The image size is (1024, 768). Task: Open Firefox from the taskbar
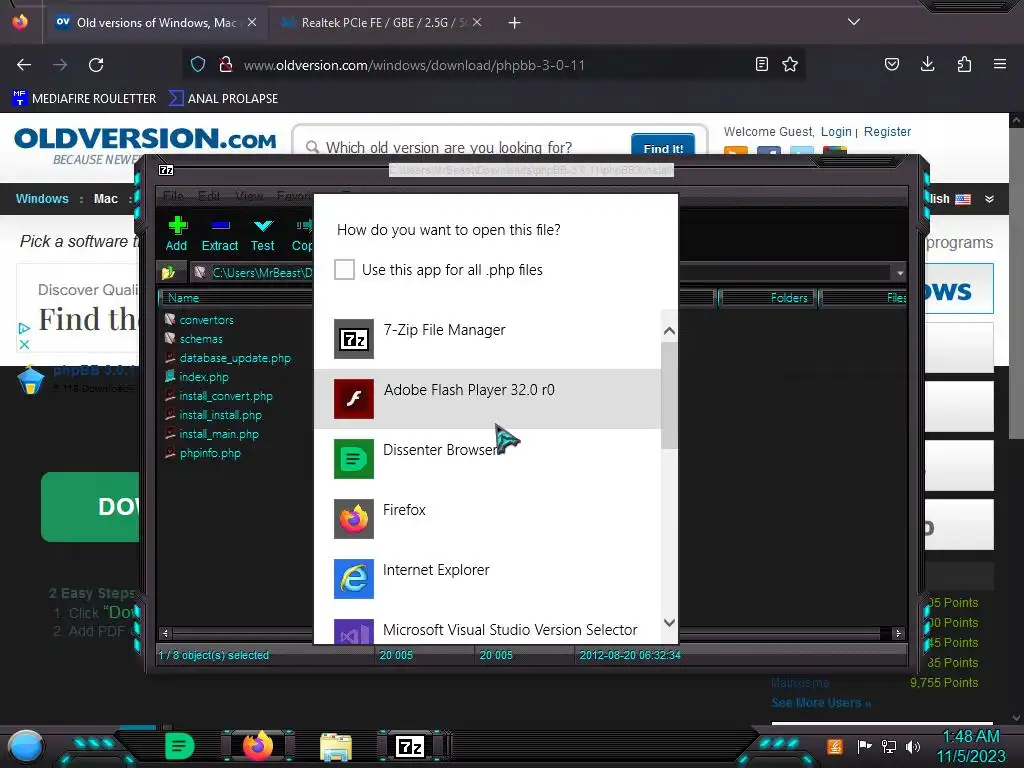click(x=258, y=746)
